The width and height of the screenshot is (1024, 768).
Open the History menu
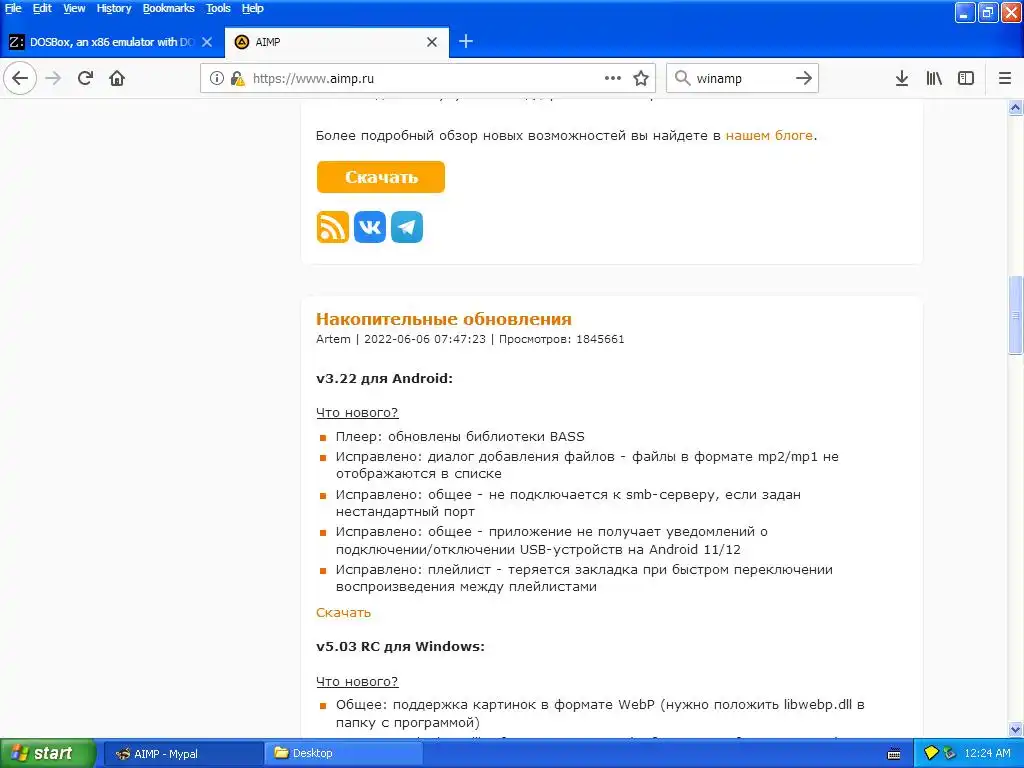click(114, 8)
